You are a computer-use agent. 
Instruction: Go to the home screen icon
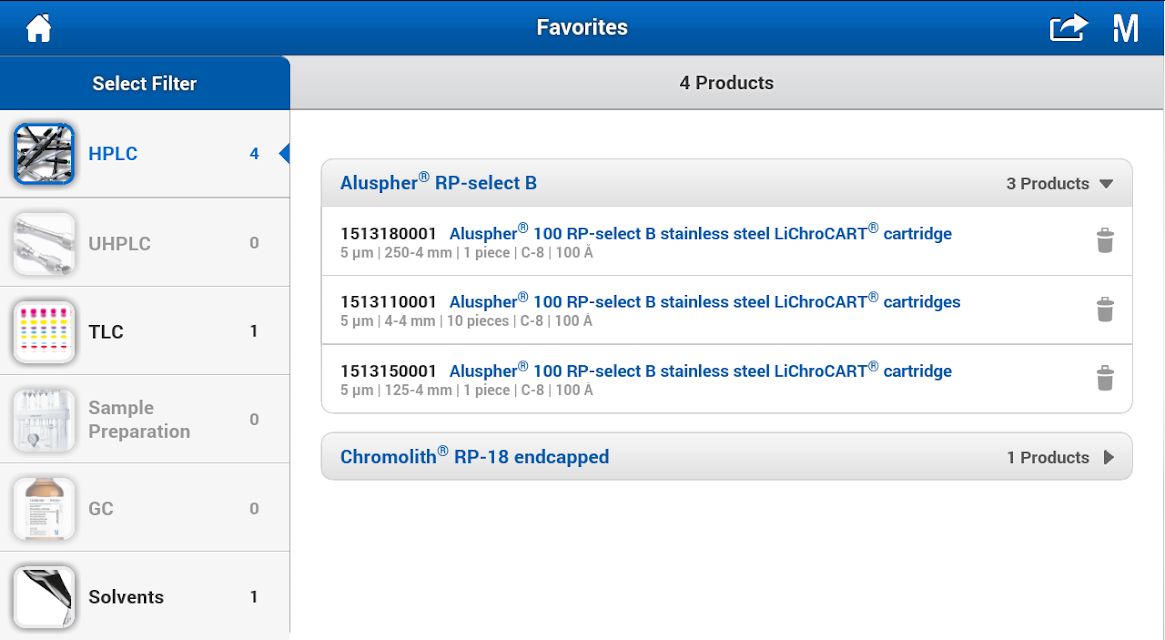(39, 28)
